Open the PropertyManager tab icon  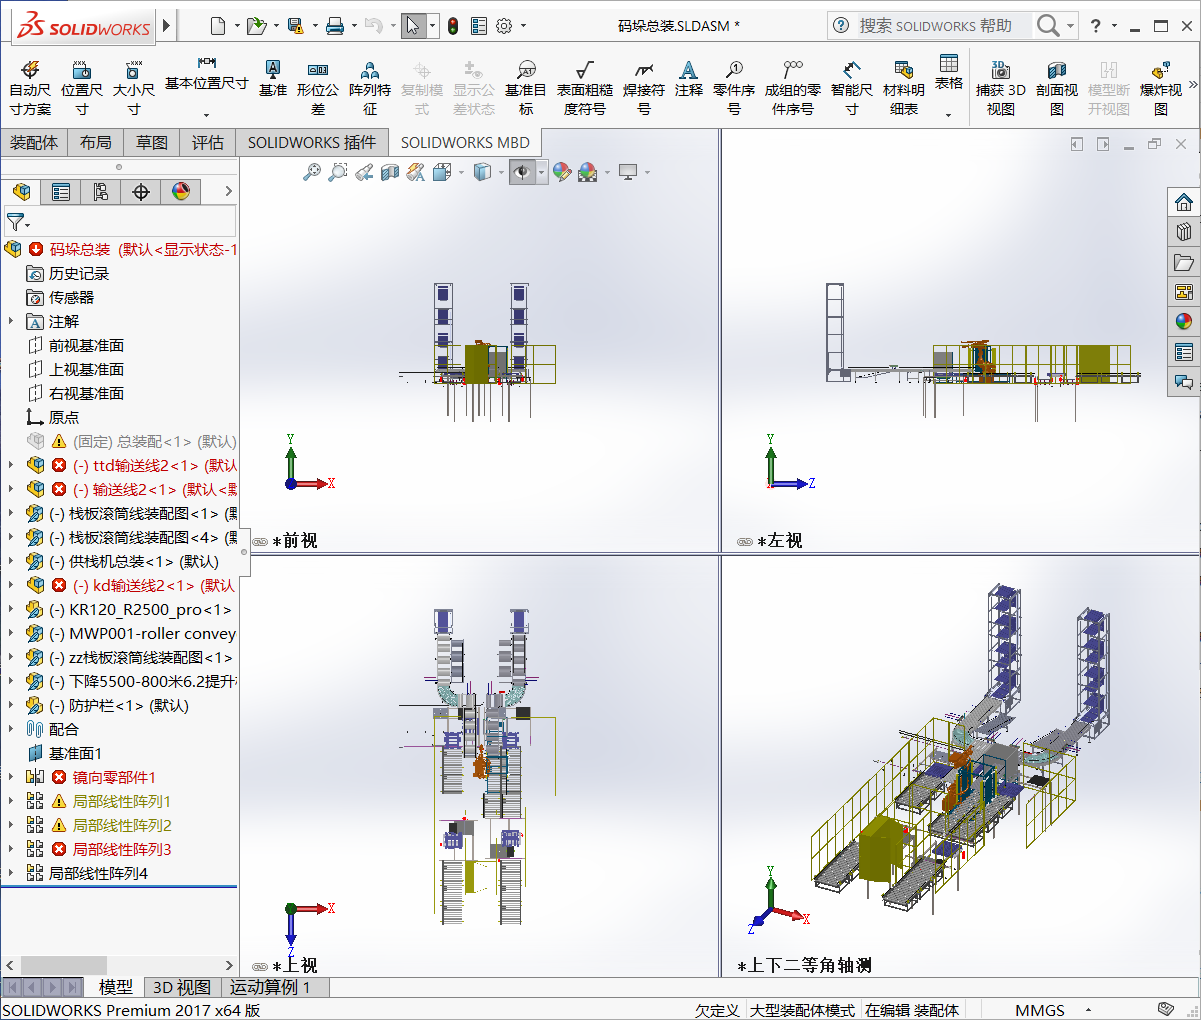point(61,191)
